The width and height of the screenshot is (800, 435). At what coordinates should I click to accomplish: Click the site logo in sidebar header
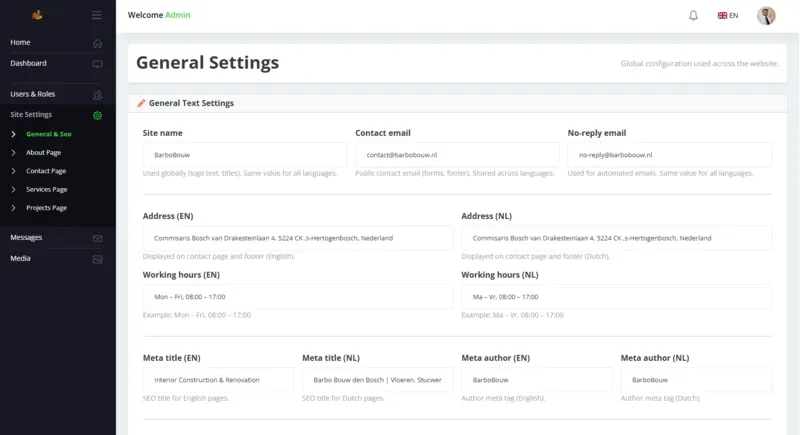tap(37, 15)
